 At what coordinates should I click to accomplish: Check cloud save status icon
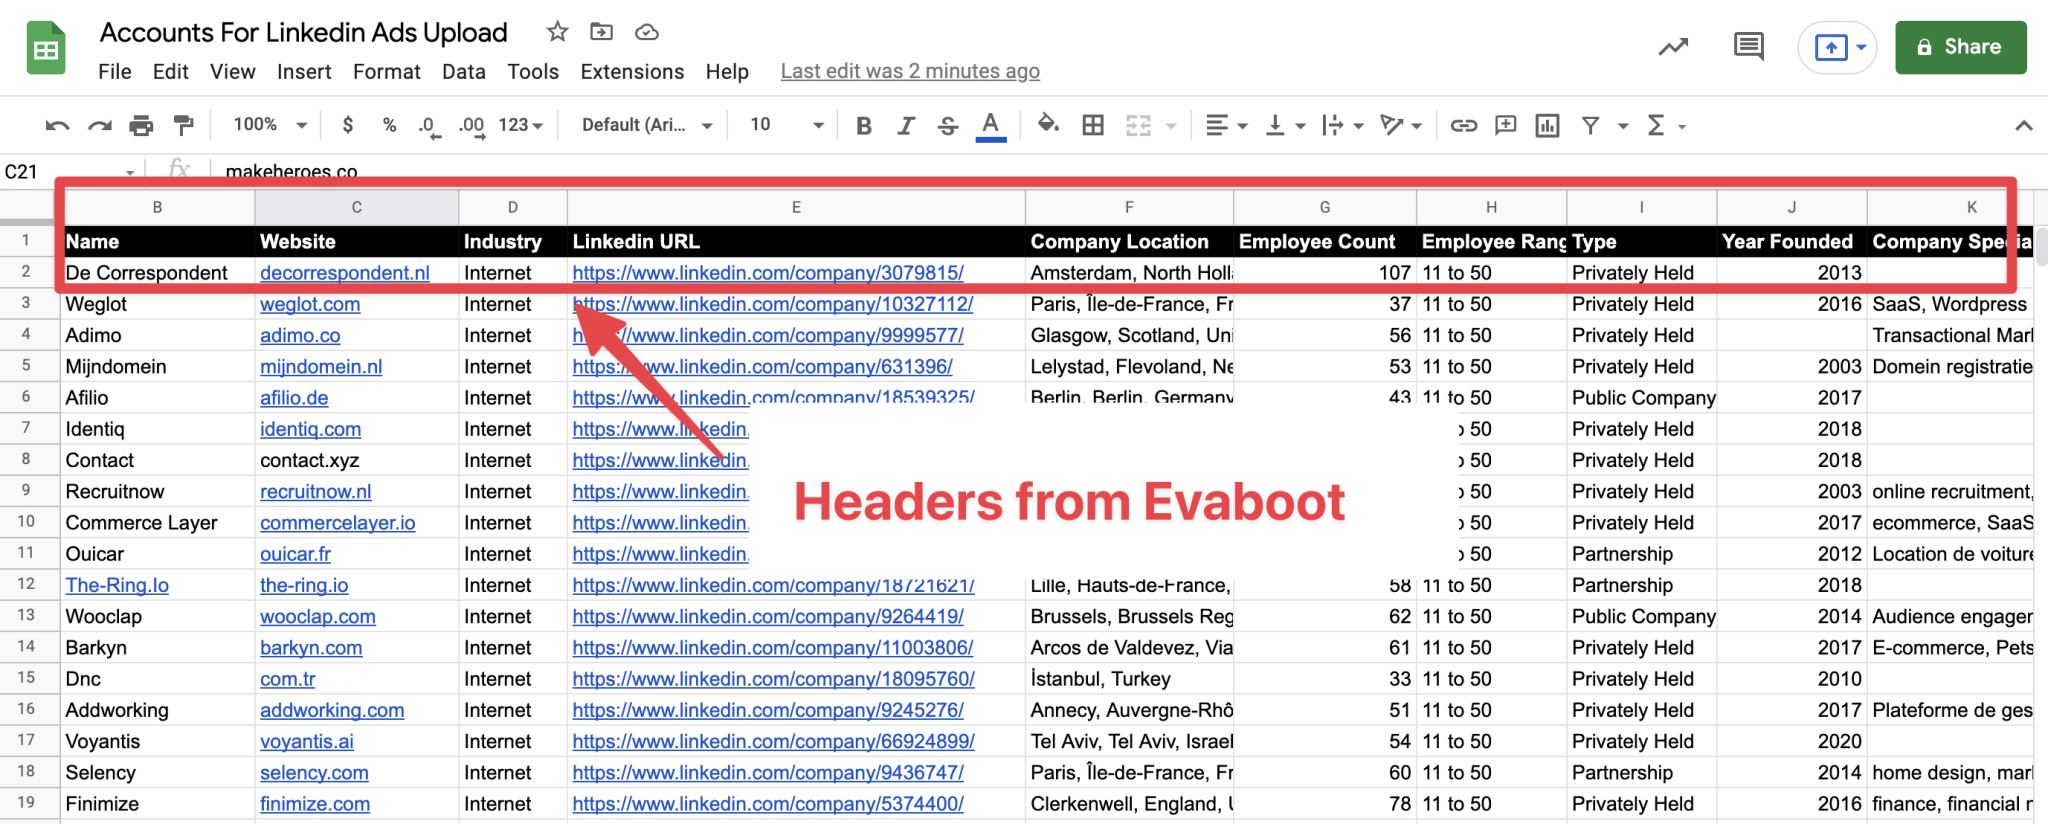(x=647, y=32)
